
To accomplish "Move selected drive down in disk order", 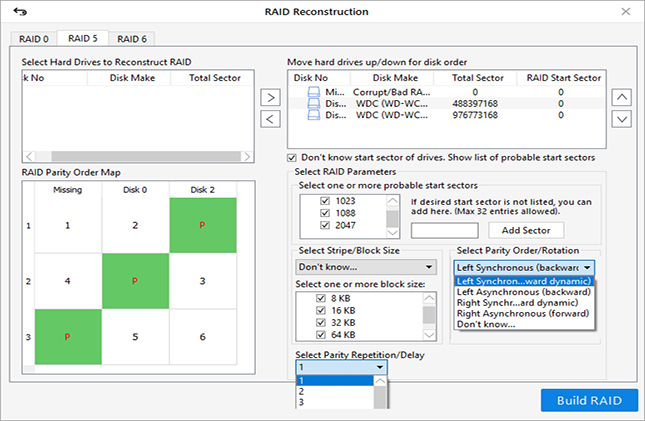I will pos(621,119).
